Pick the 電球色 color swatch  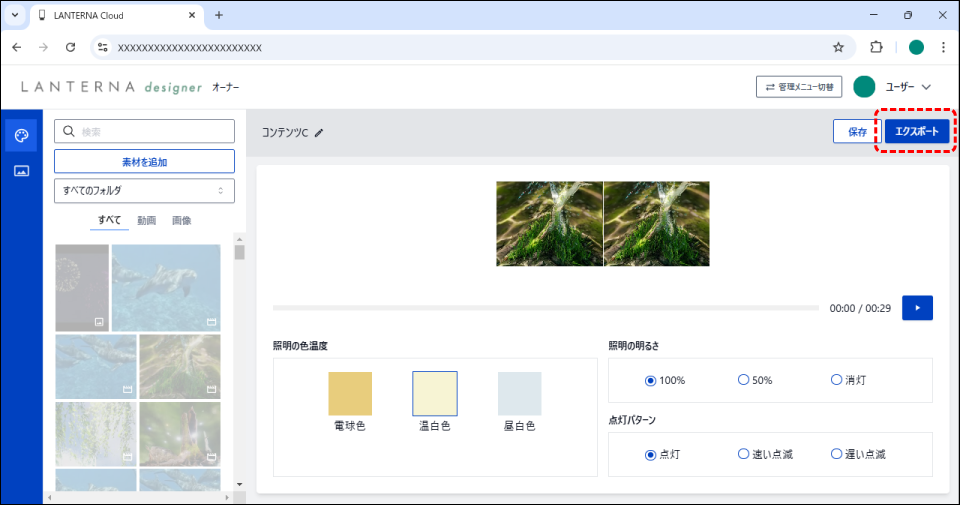[350, 393]
